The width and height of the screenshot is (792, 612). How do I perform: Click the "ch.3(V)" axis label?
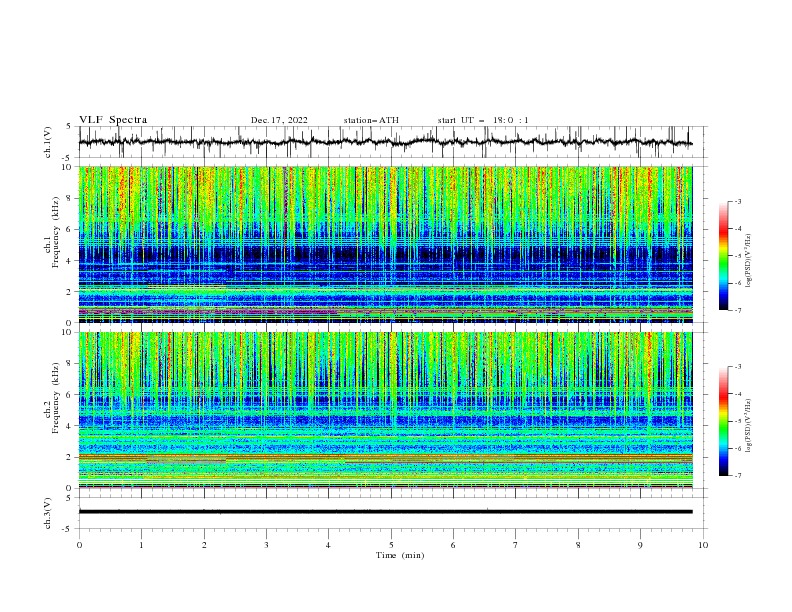(48, 513)
